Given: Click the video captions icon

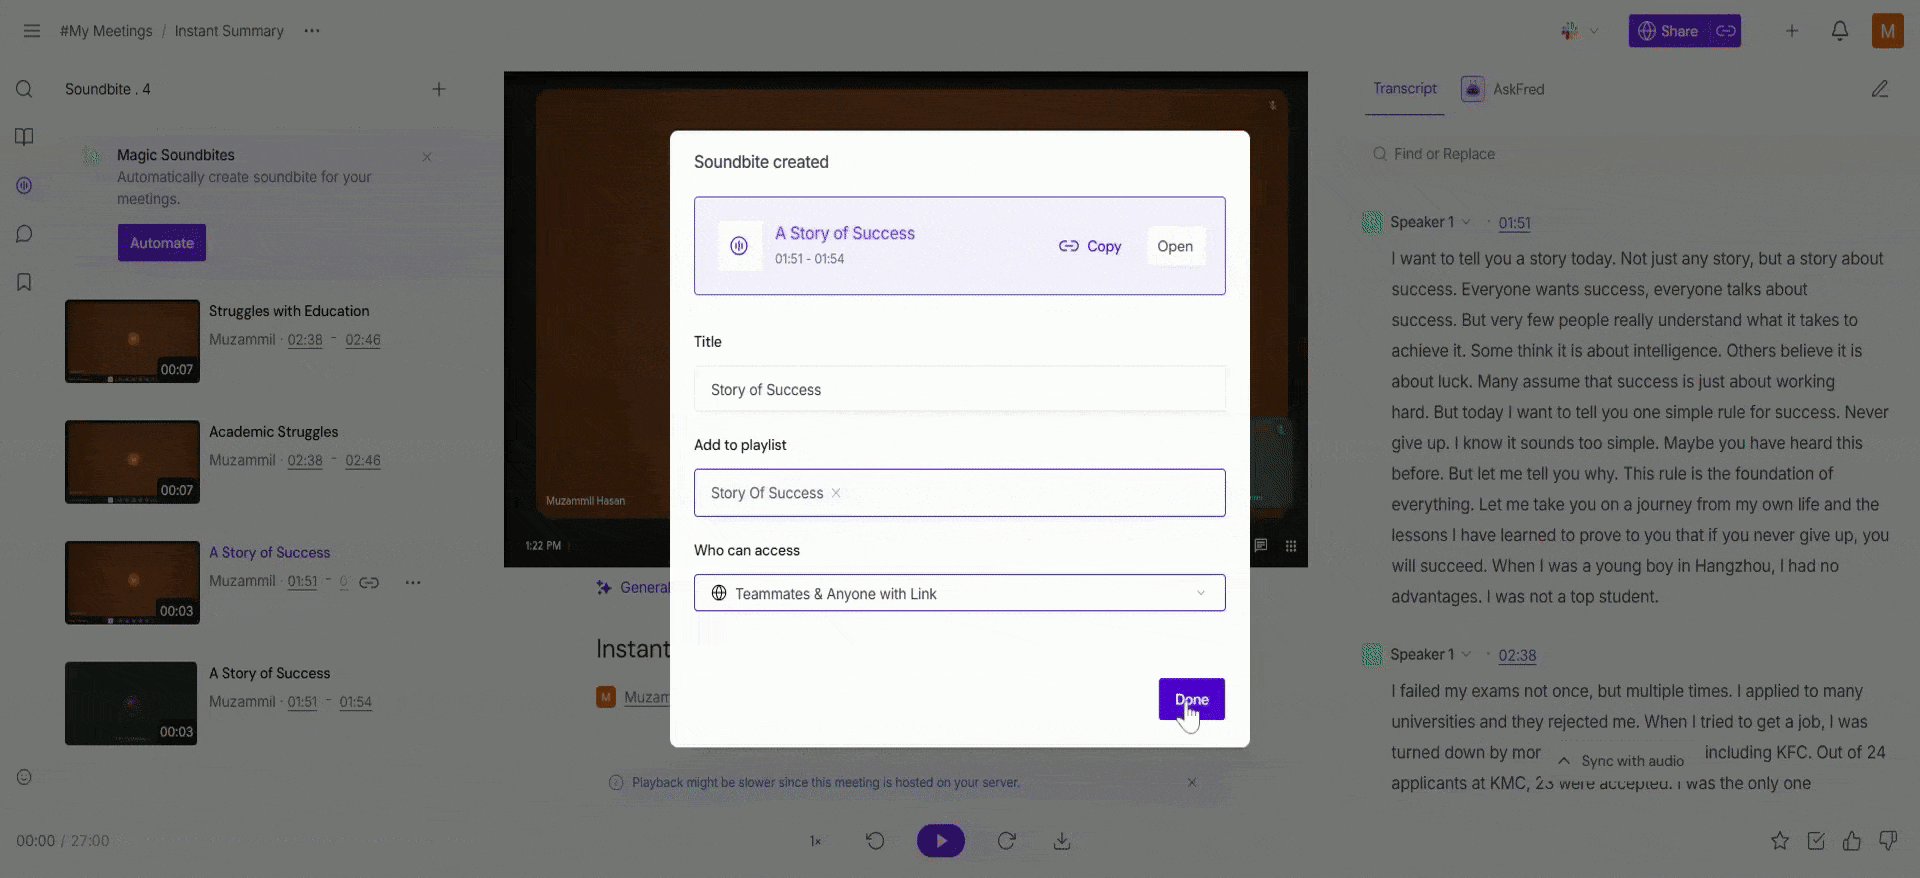Looking at the screenshot, I should tap(1261, 546).
